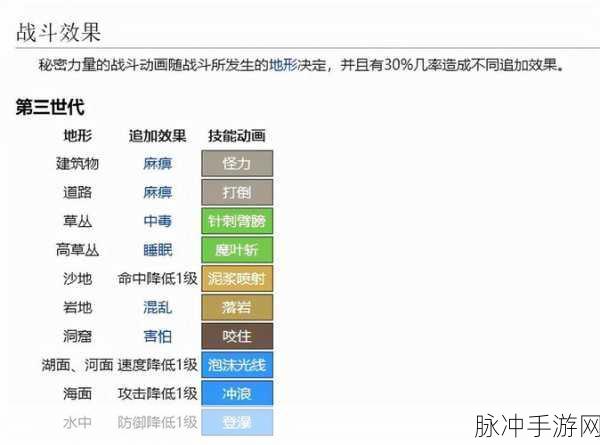This screenshot has width=600, height=445.
Task: Click the 打倒 move box
Action: [x=237, y=192]
